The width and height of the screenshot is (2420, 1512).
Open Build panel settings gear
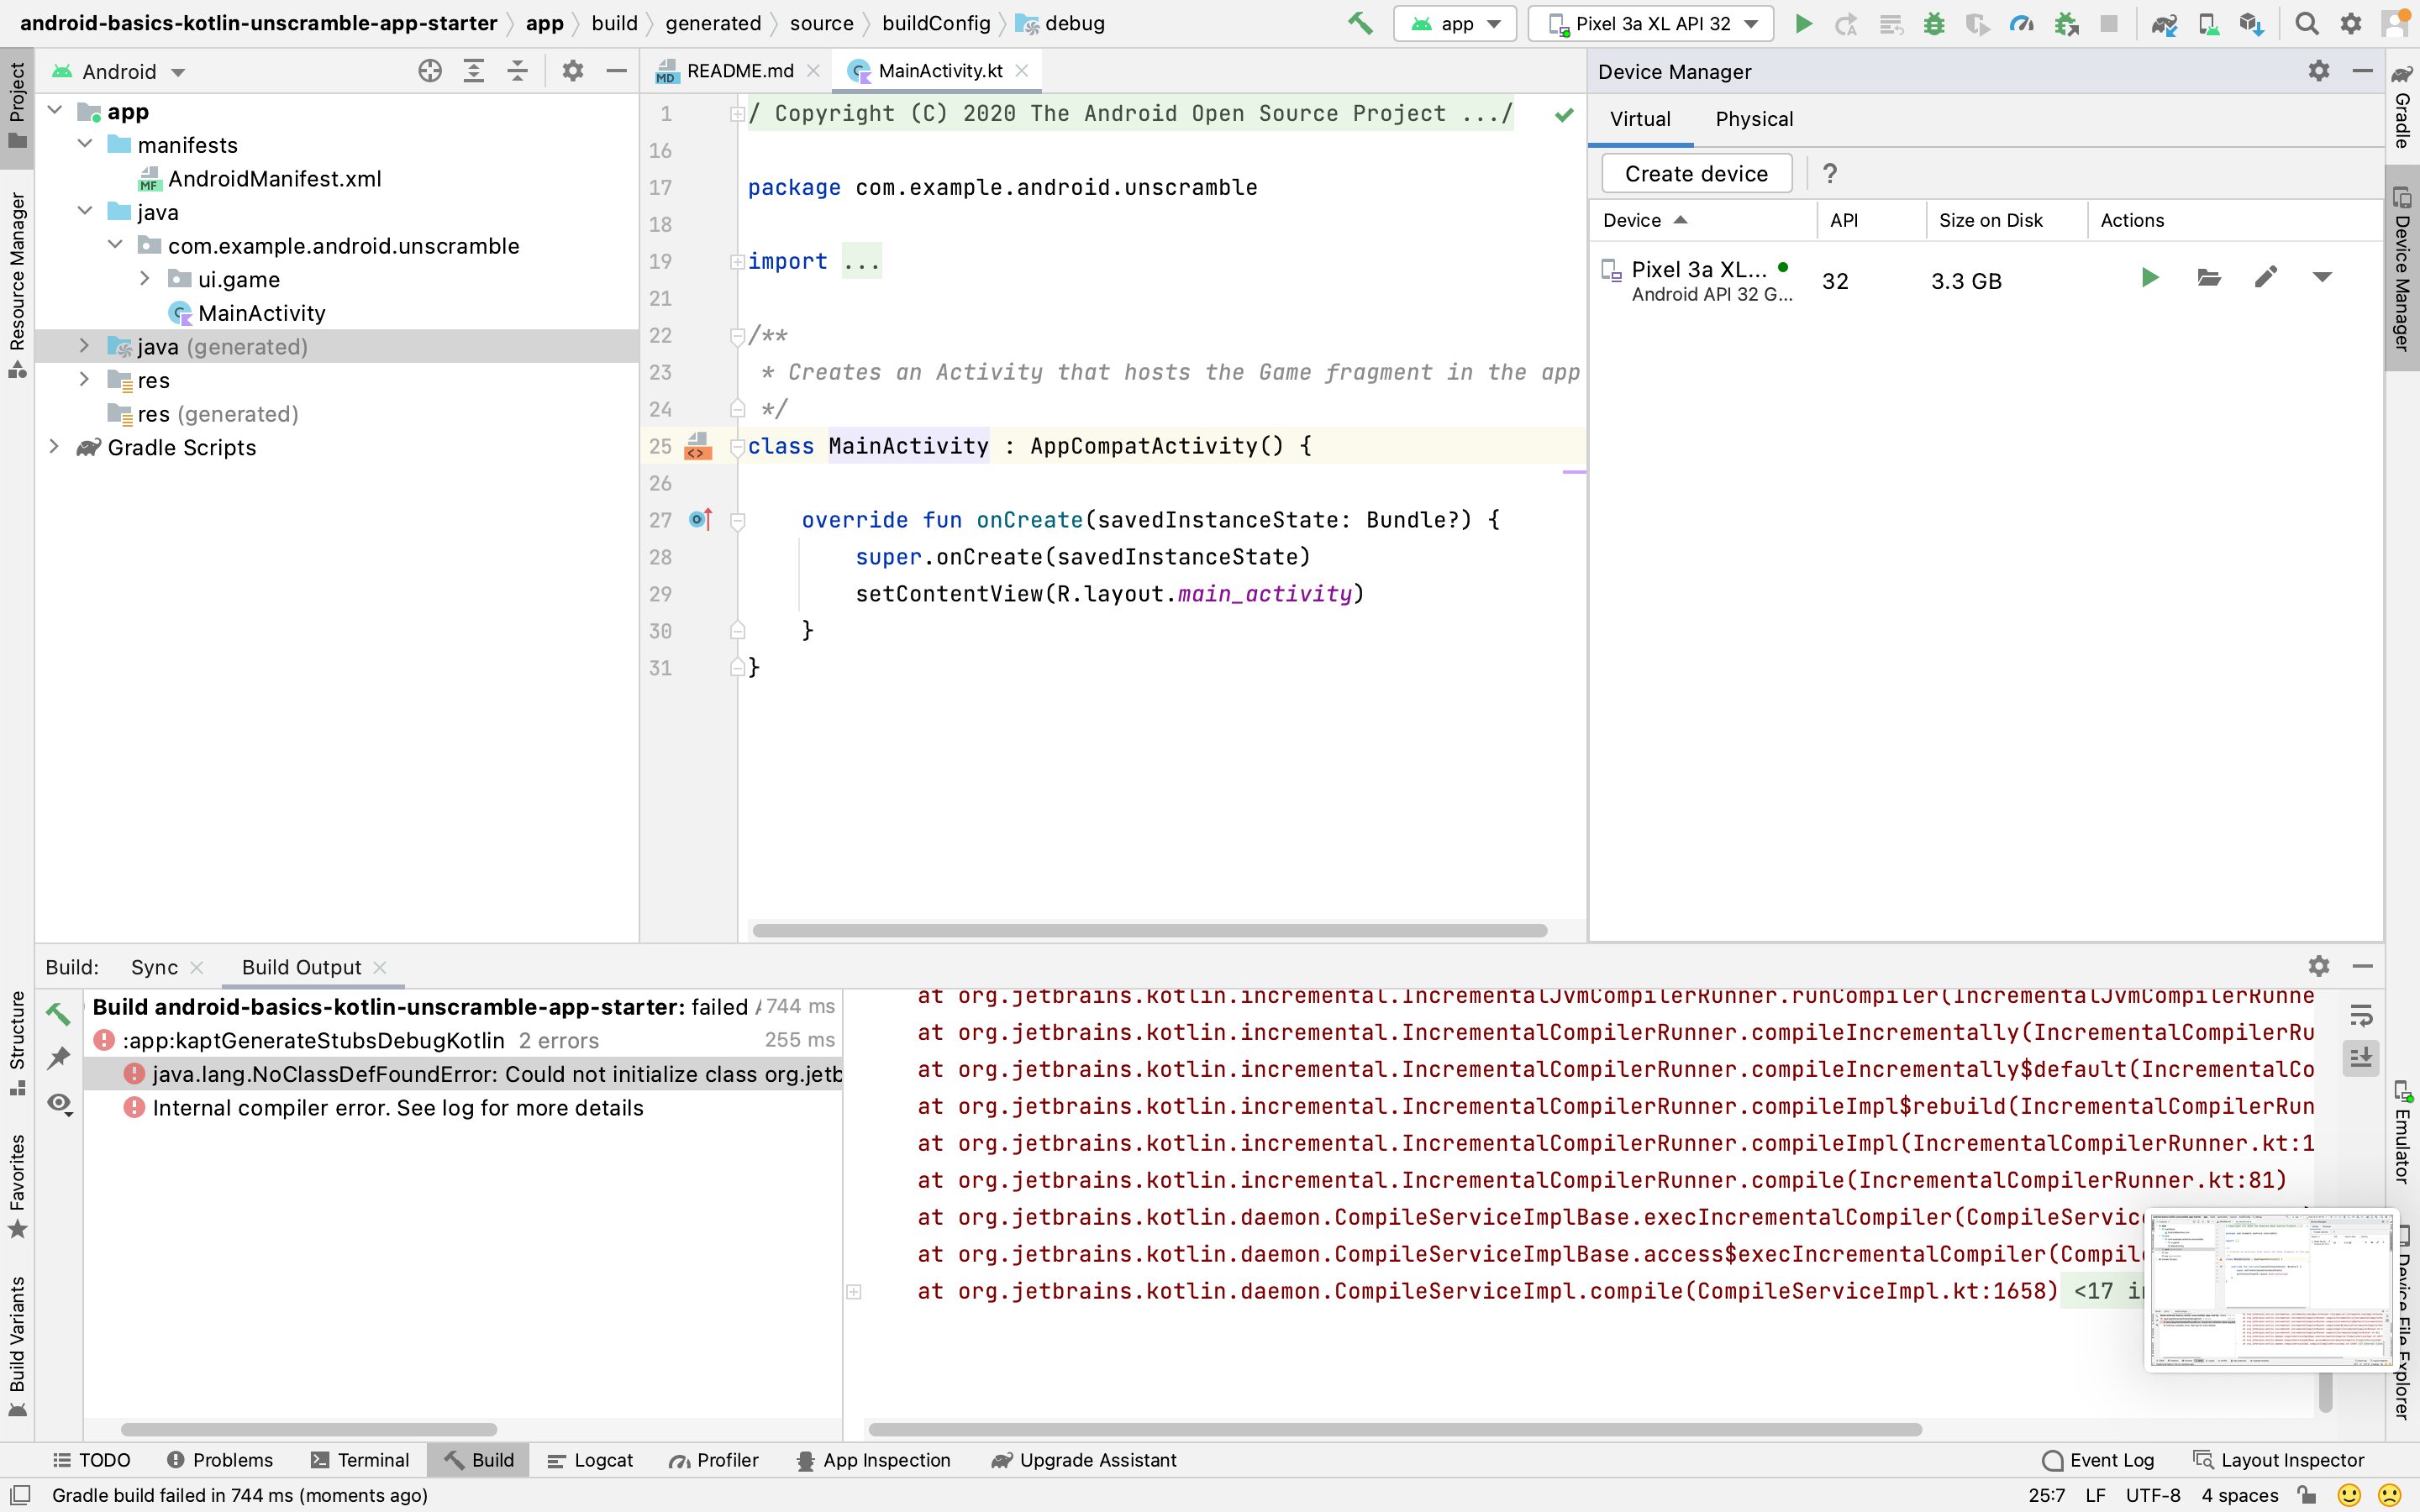tap(2319, 966)
